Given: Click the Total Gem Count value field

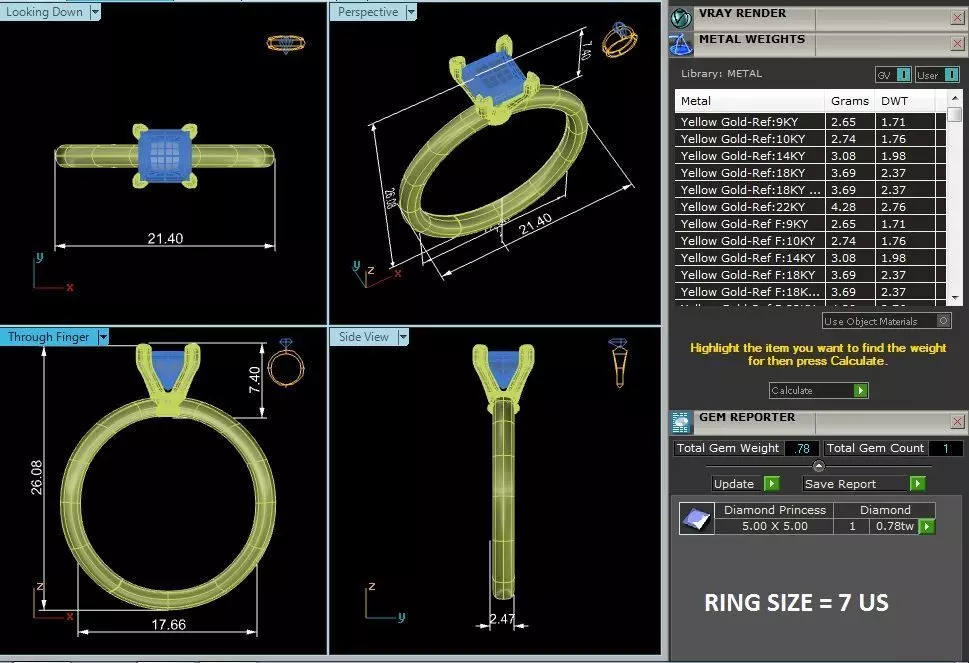Looking at the screenshot, I should point(946,448).
